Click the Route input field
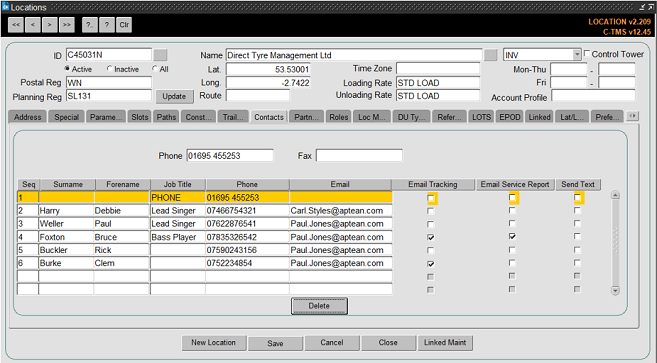 (x=258, y=96)
